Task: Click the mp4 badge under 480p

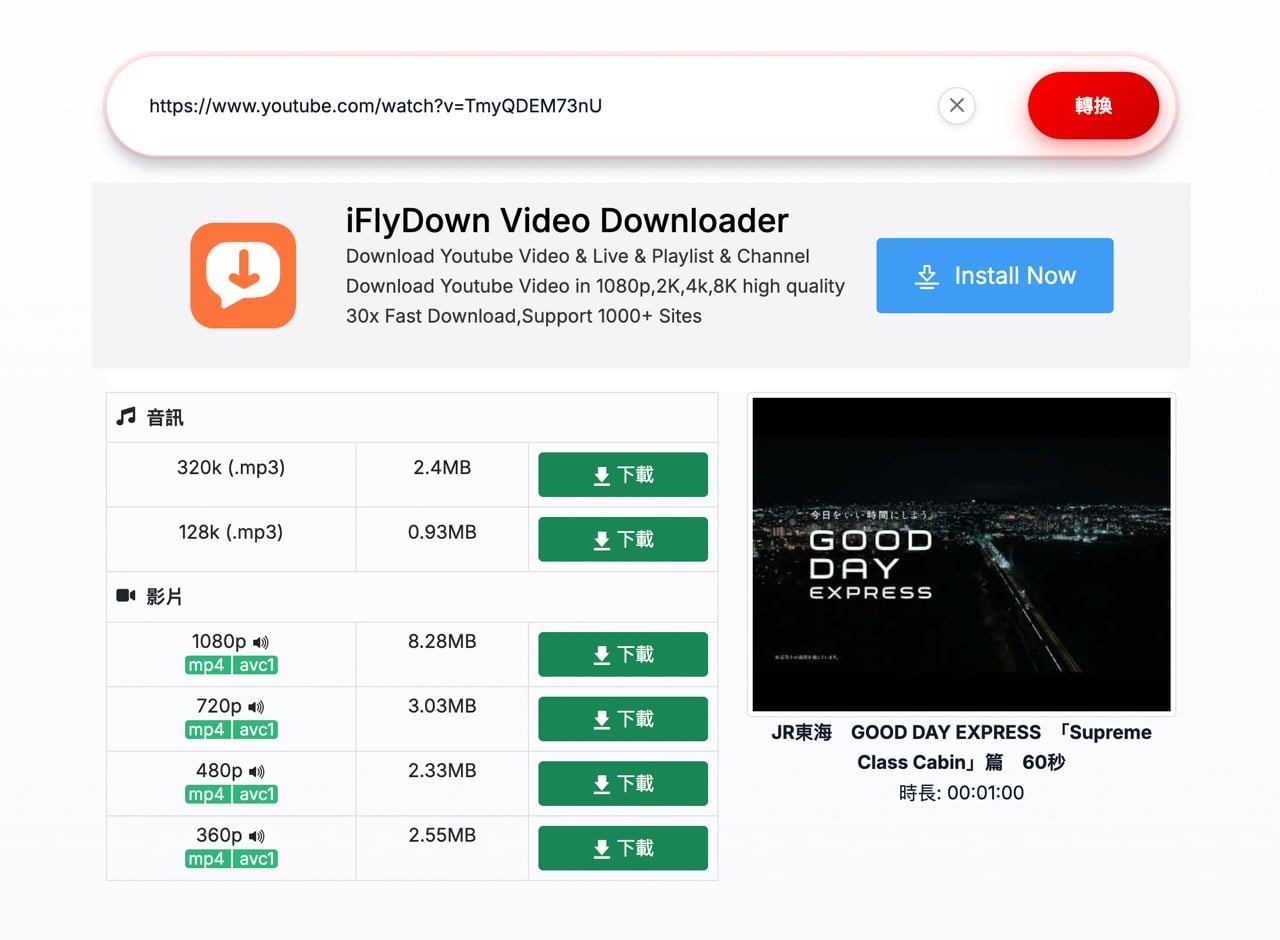Action: click(x=208, y=794)
